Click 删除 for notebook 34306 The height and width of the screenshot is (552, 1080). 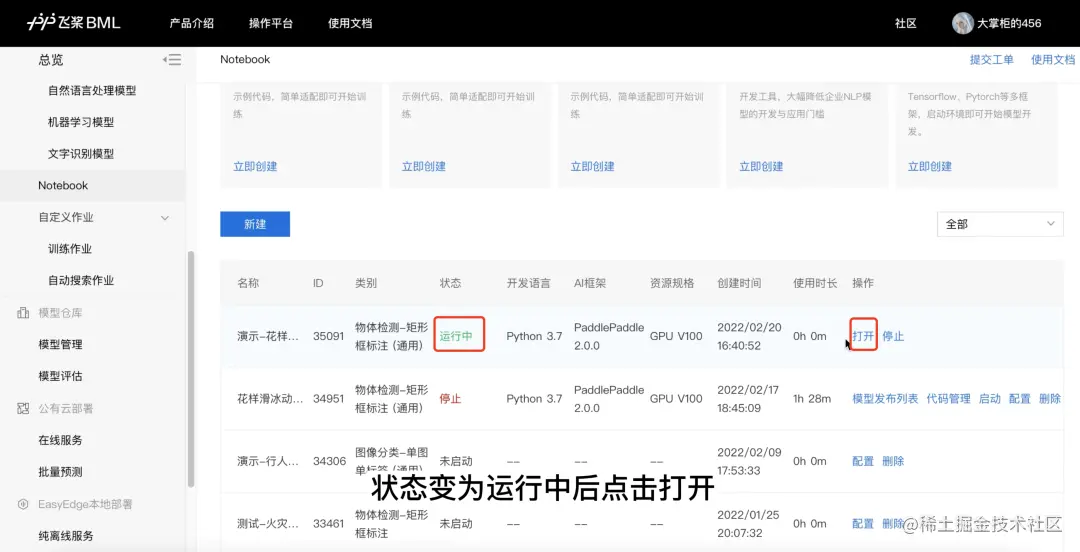[x=893, y=461]
